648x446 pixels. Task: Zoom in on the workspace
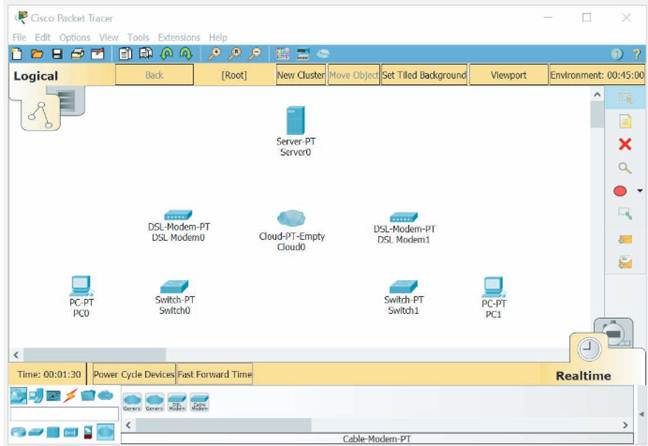[x=214, y=54]
